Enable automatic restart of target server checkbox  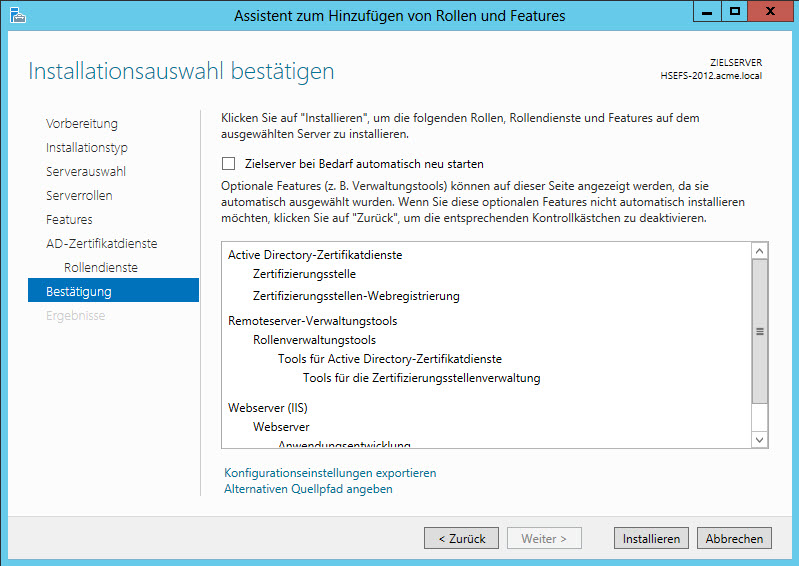pos(228,164)
